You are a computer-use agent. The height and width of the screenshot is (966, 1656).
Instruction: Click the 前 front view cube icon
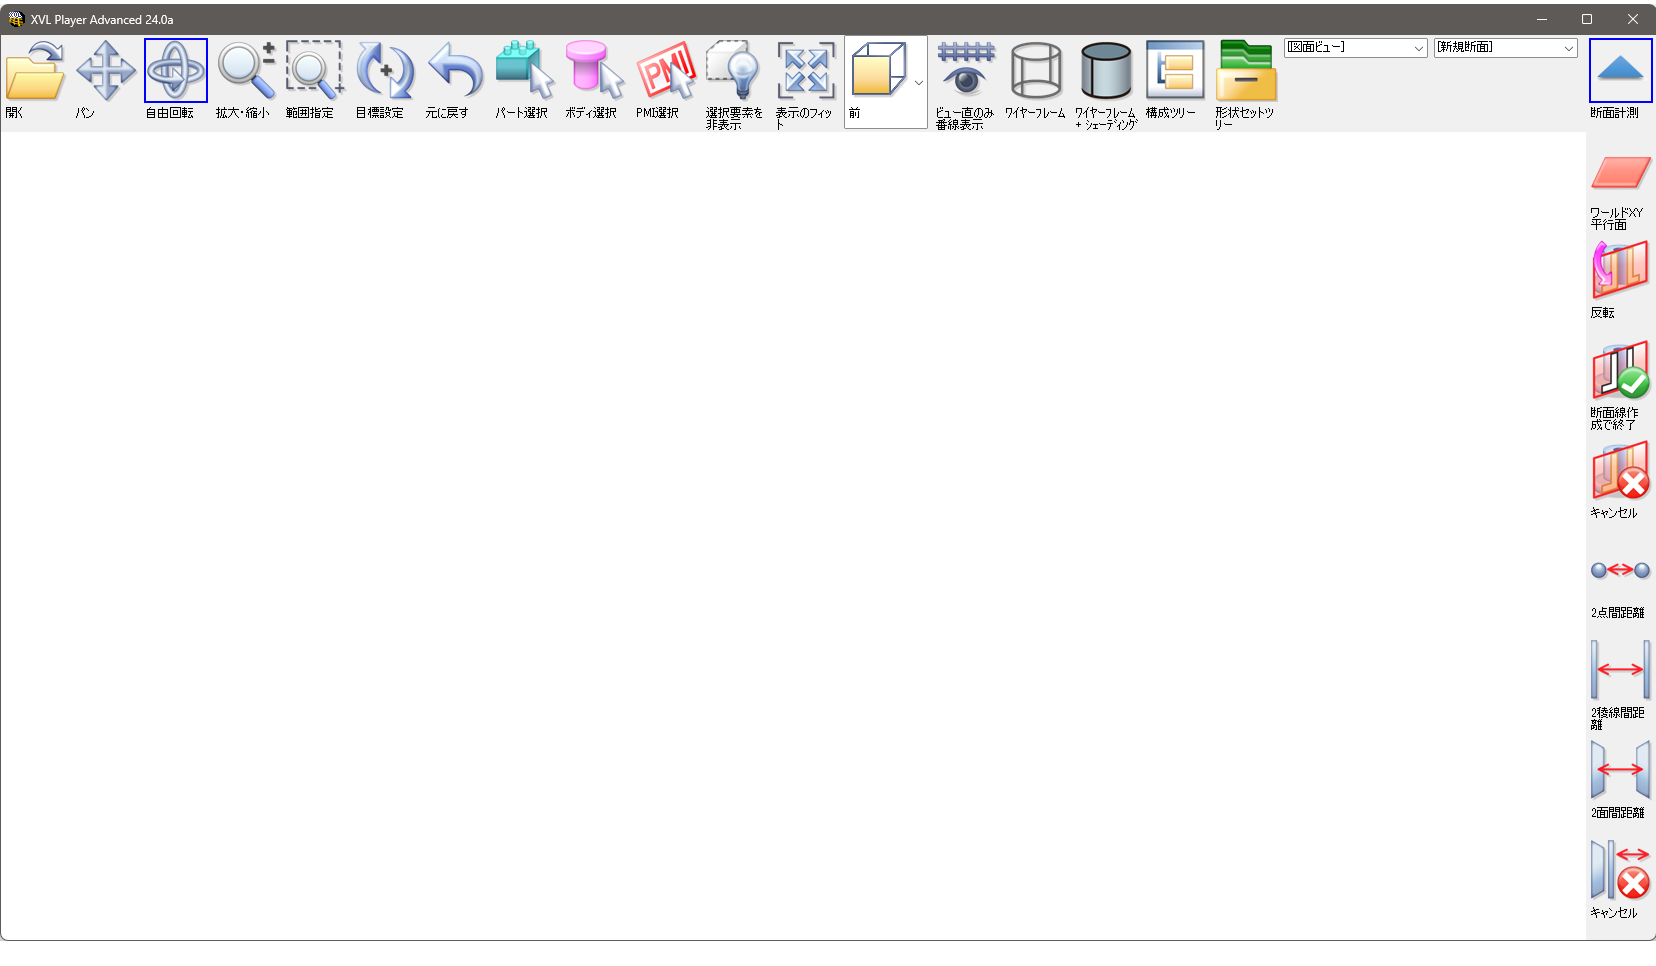coord(879,69)
